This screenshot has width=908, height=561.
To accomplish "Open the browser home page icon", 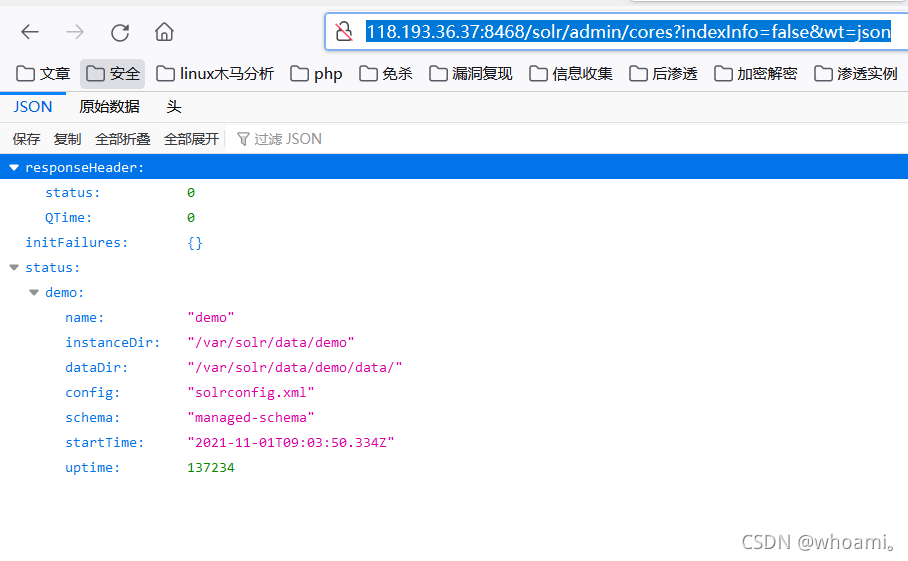I will click(164, 31).
